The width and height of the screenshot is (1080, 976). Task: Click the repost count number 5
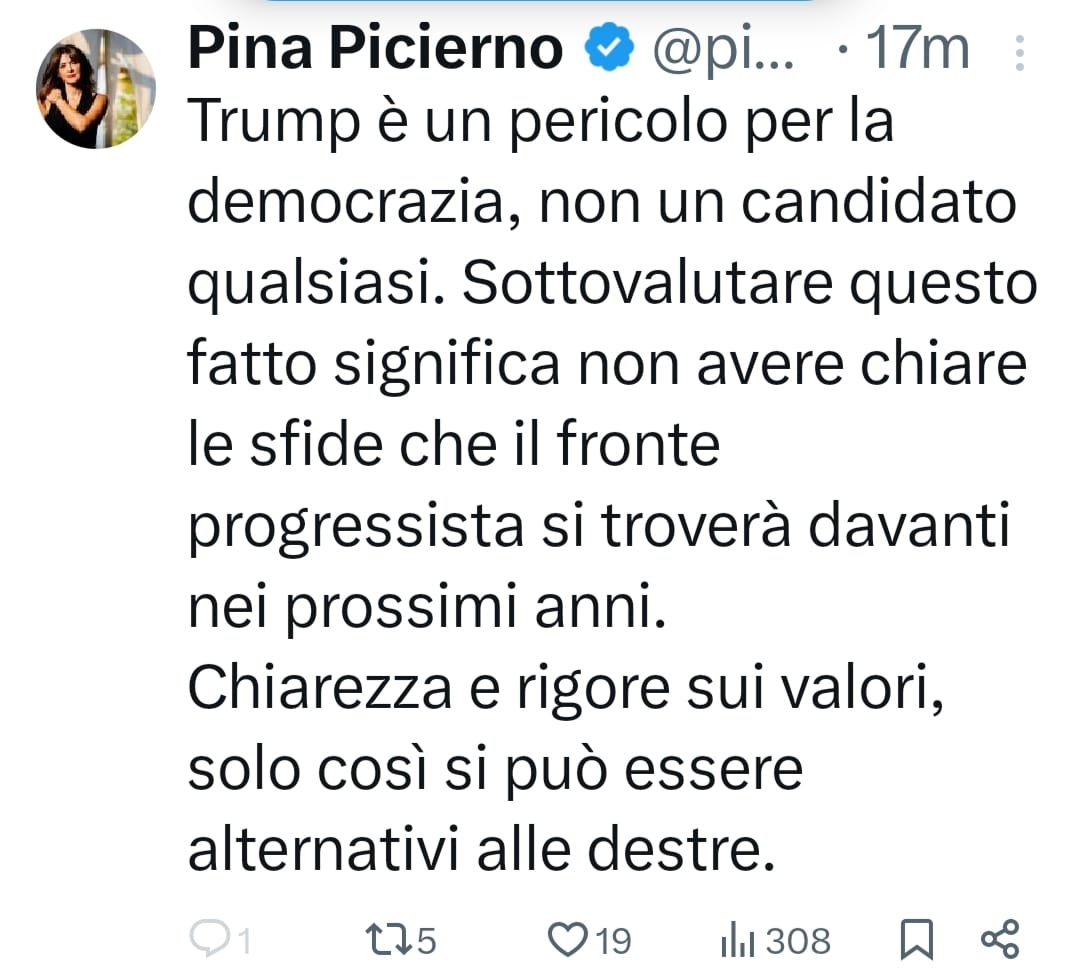[x=426, y=940]
